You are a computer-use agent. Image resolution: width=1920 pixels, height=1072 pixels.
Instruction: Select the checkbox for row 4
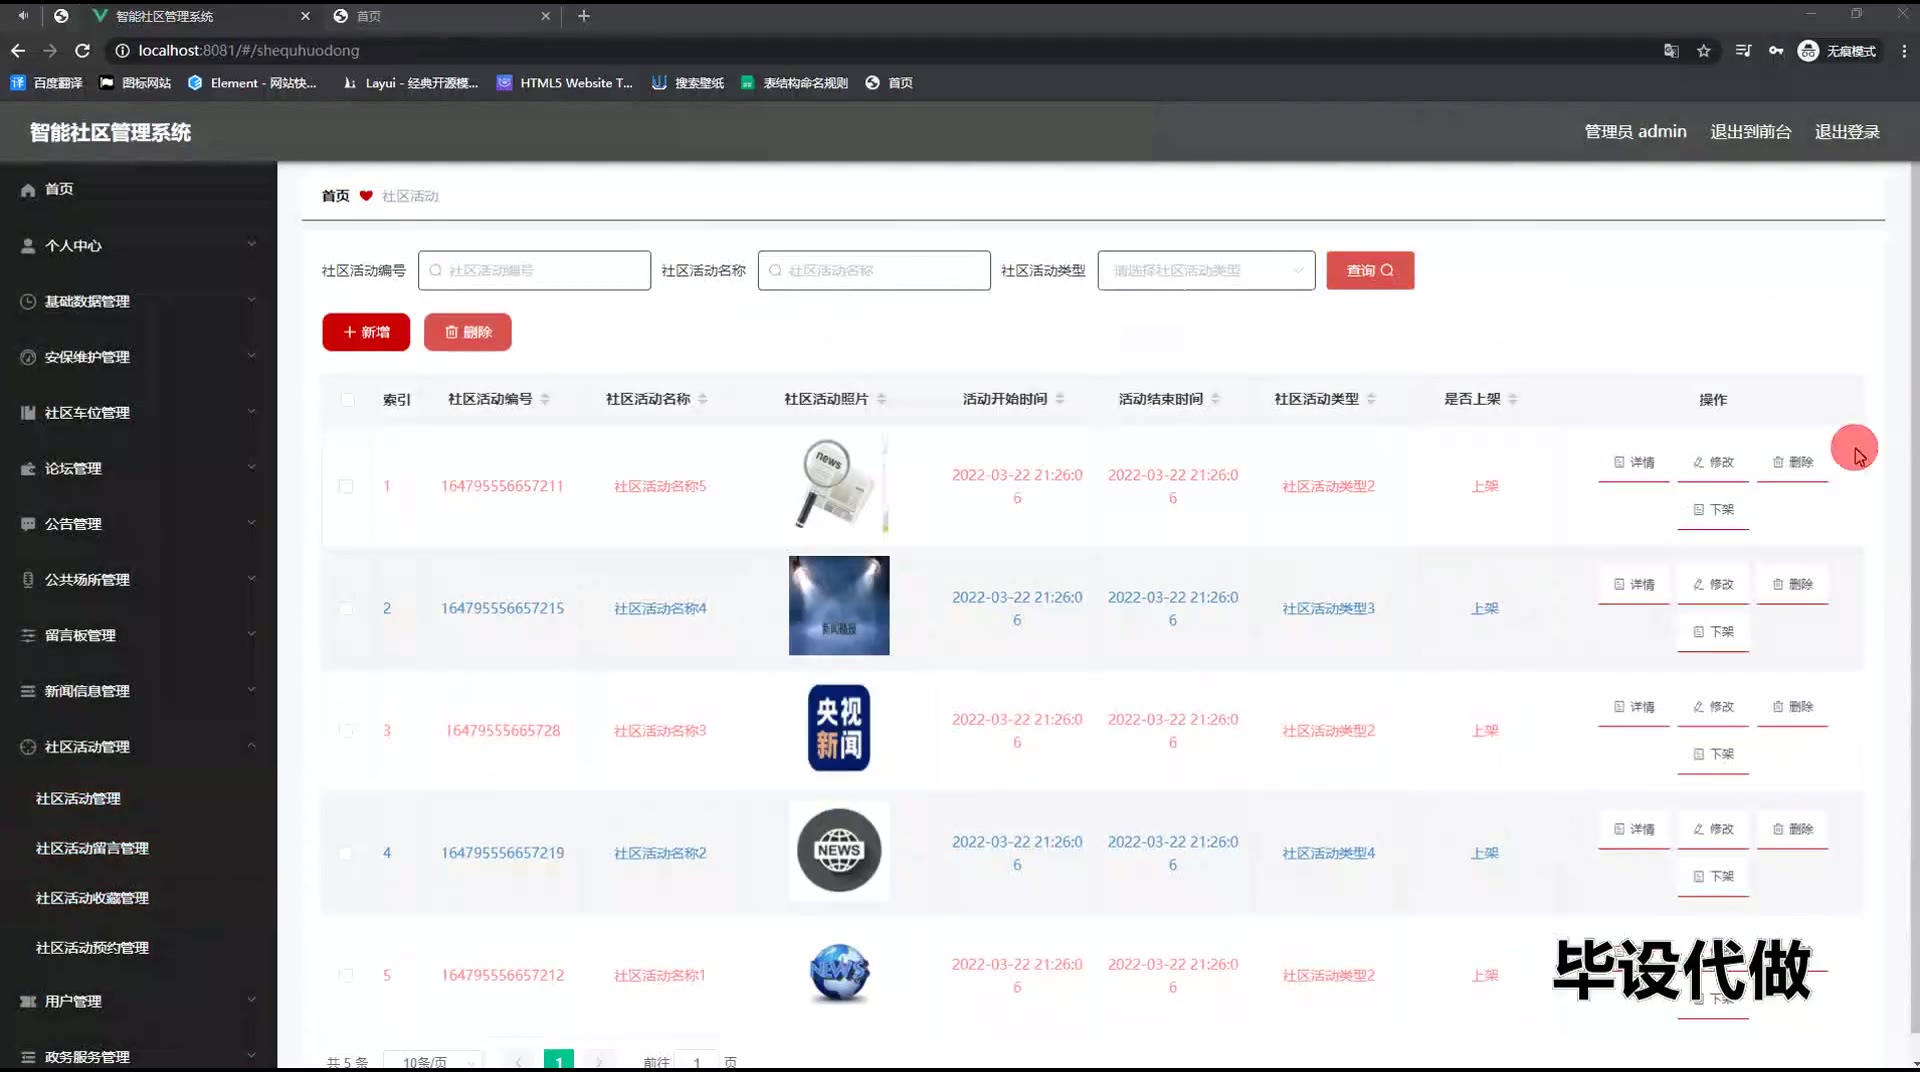pos(346,853)
